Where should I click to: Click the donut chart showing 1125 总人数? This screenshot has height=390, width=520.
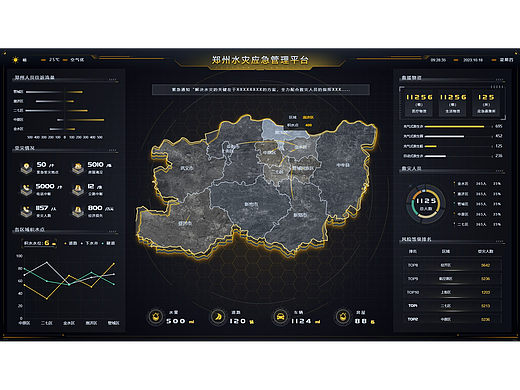coord(426,203)
